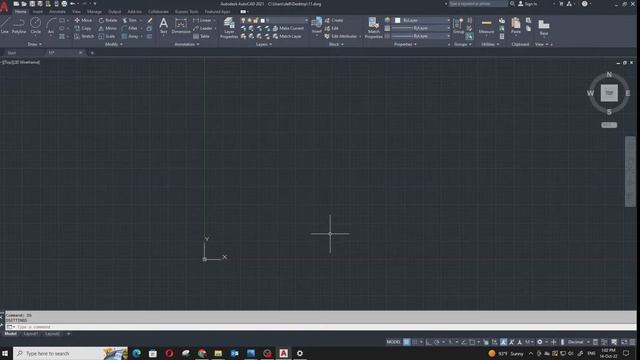Image resolution: width=640 pixels, height=360 pixels.
Task: Open Layer Properties manager
Action: pyautogui.click(x=229, y=28)
